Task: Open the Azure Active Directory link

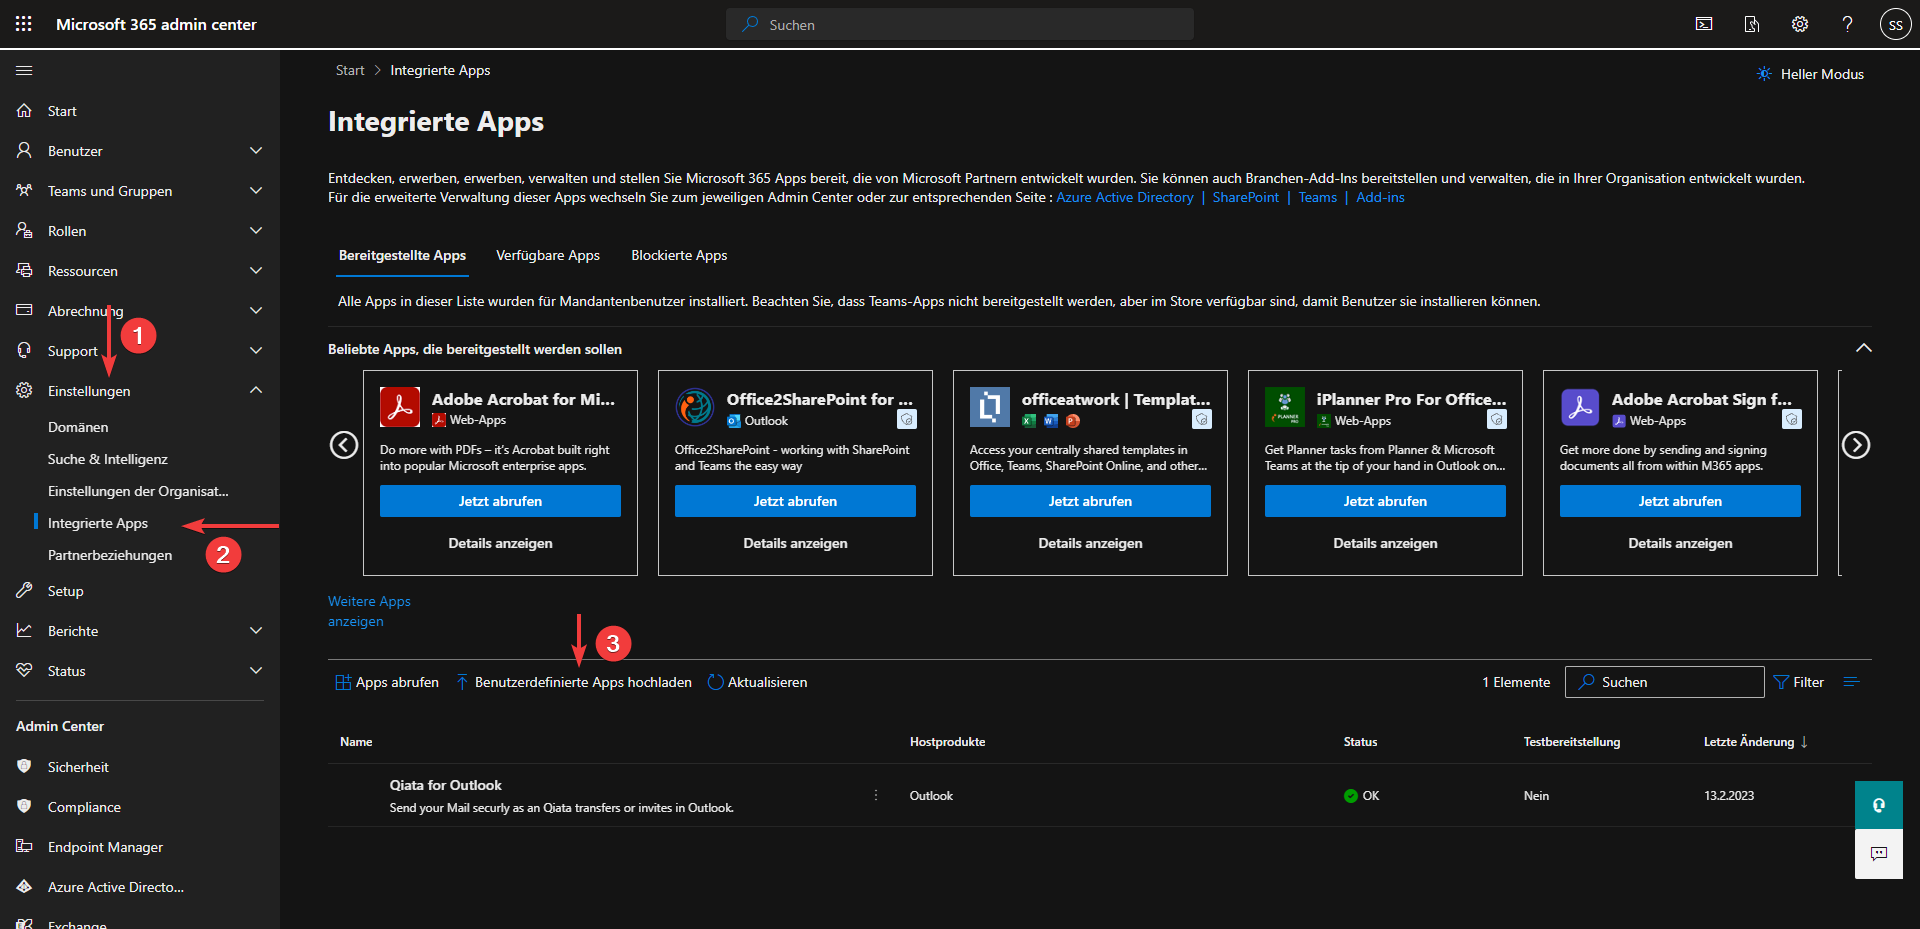Action: coord(1125,198)
